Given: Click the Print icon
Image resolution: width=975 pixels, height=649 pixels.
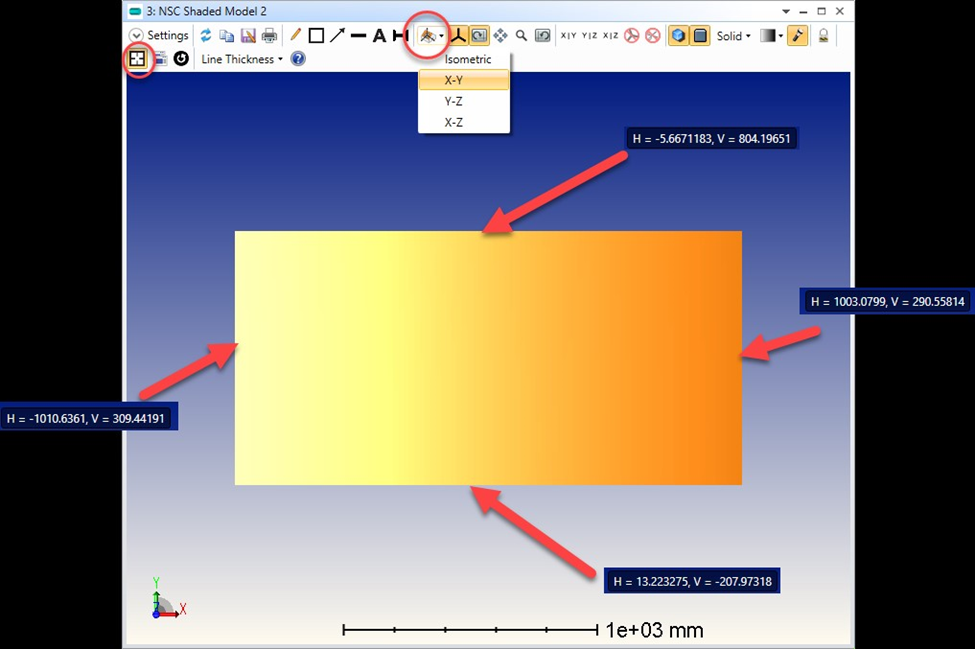Looking at the screenshot, I should pos(268,34).
